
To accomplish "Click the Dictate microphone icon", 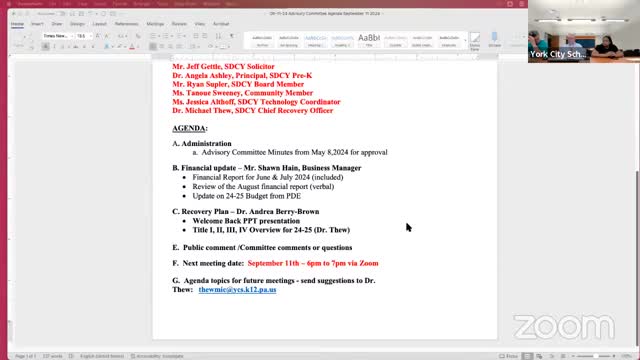I will (x=494, y=40).
